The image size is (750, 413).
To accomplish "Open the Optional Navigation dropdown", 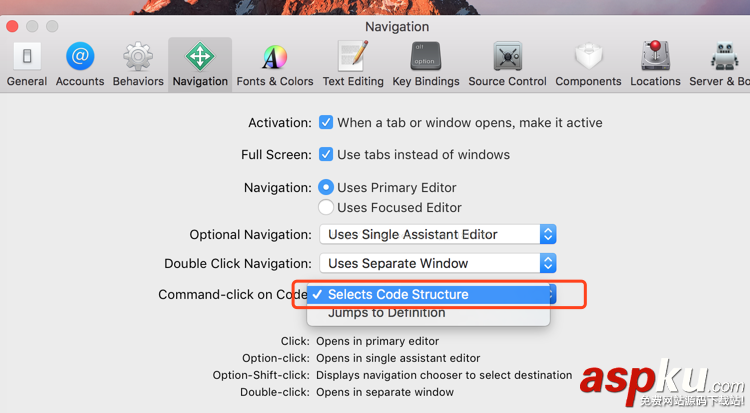I will tap(437, 234).
